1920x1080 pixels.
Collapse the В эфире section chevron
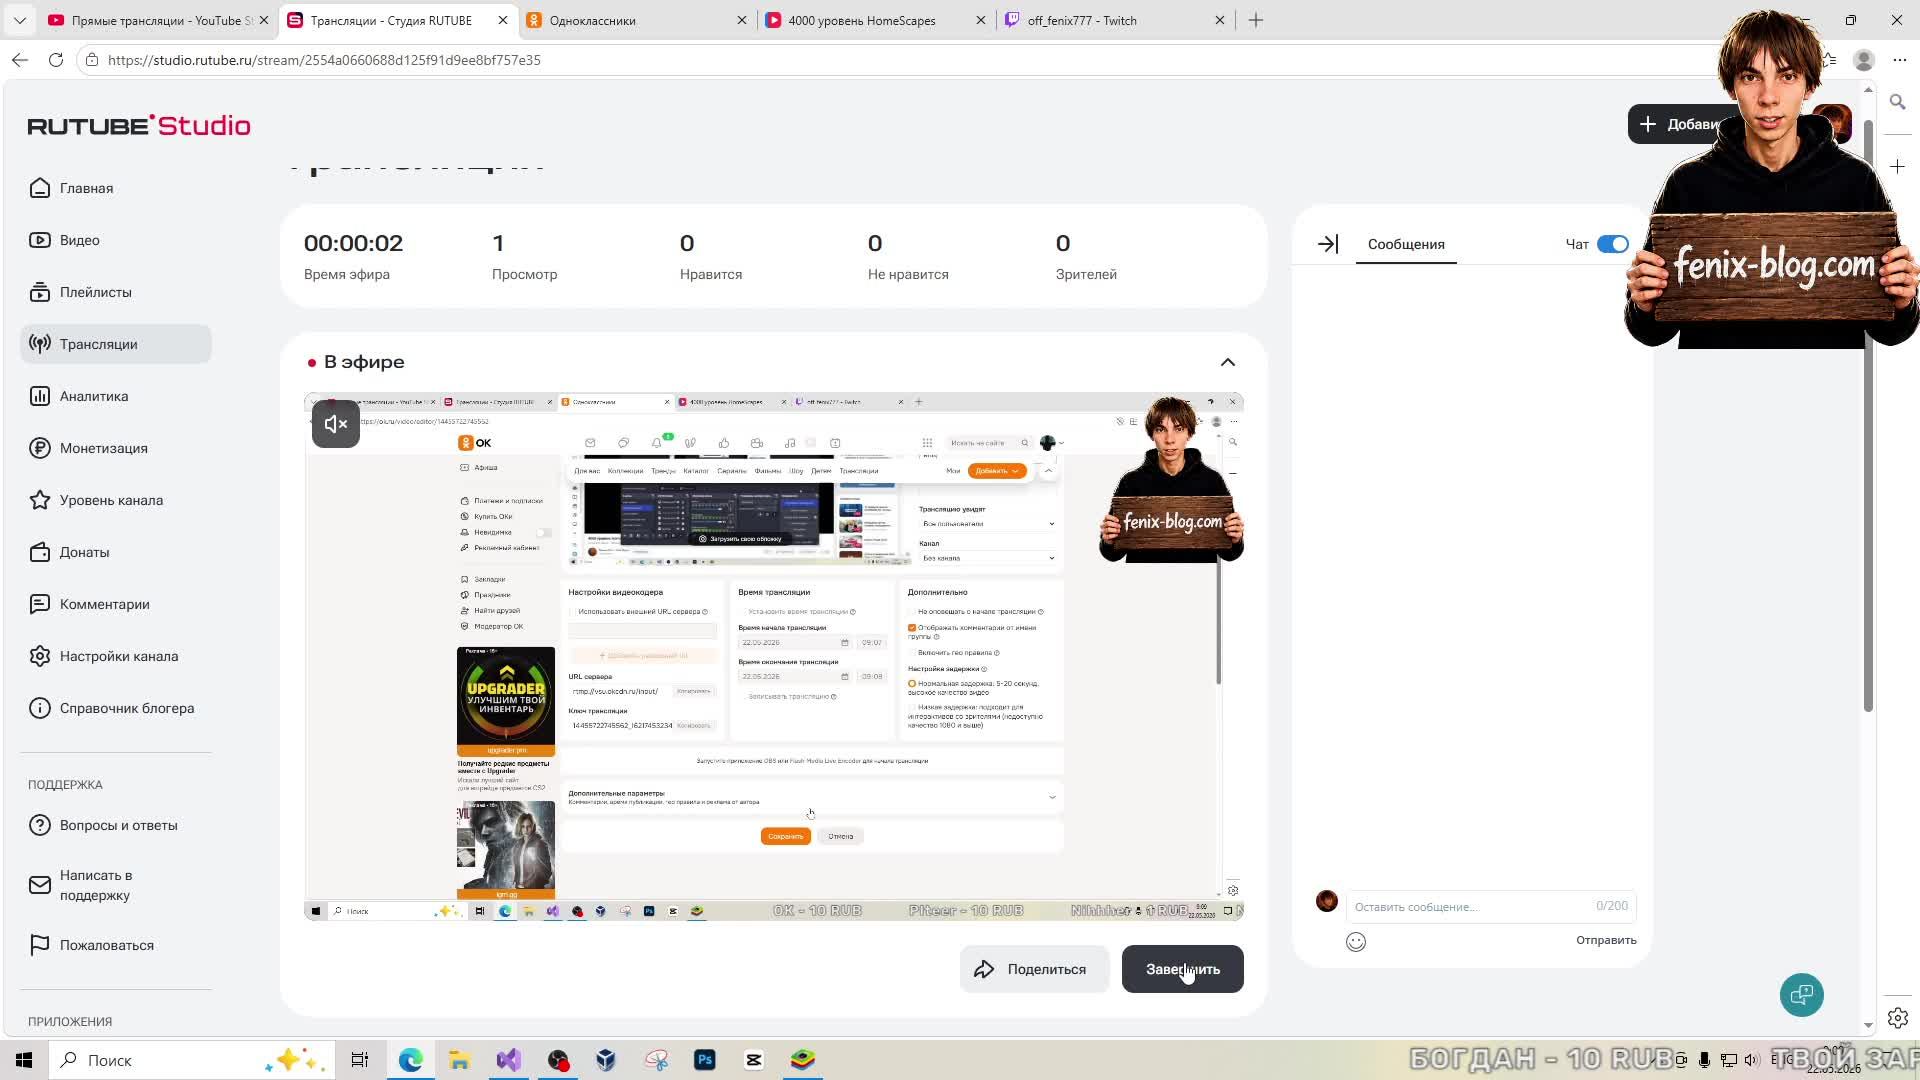[x=1228, y=362]
